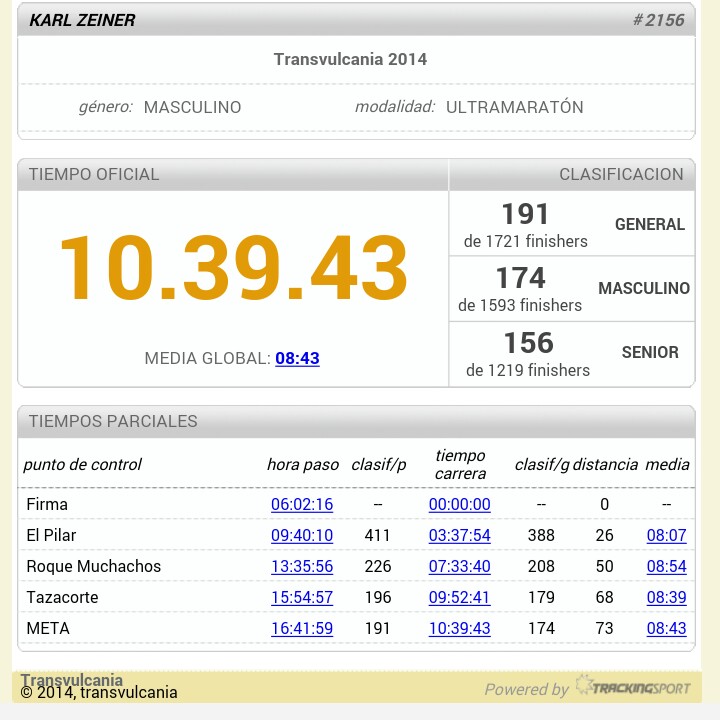Click Firma hora paso 06:02:16
Viewport: 720px width, 720px height.
(x=301, y=505)
